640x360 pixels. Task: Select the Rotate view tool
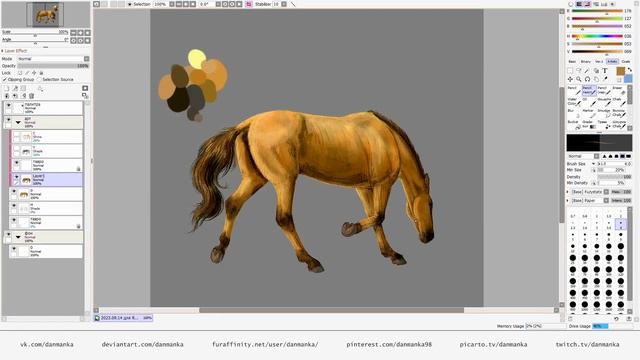(x=587, y=79)
